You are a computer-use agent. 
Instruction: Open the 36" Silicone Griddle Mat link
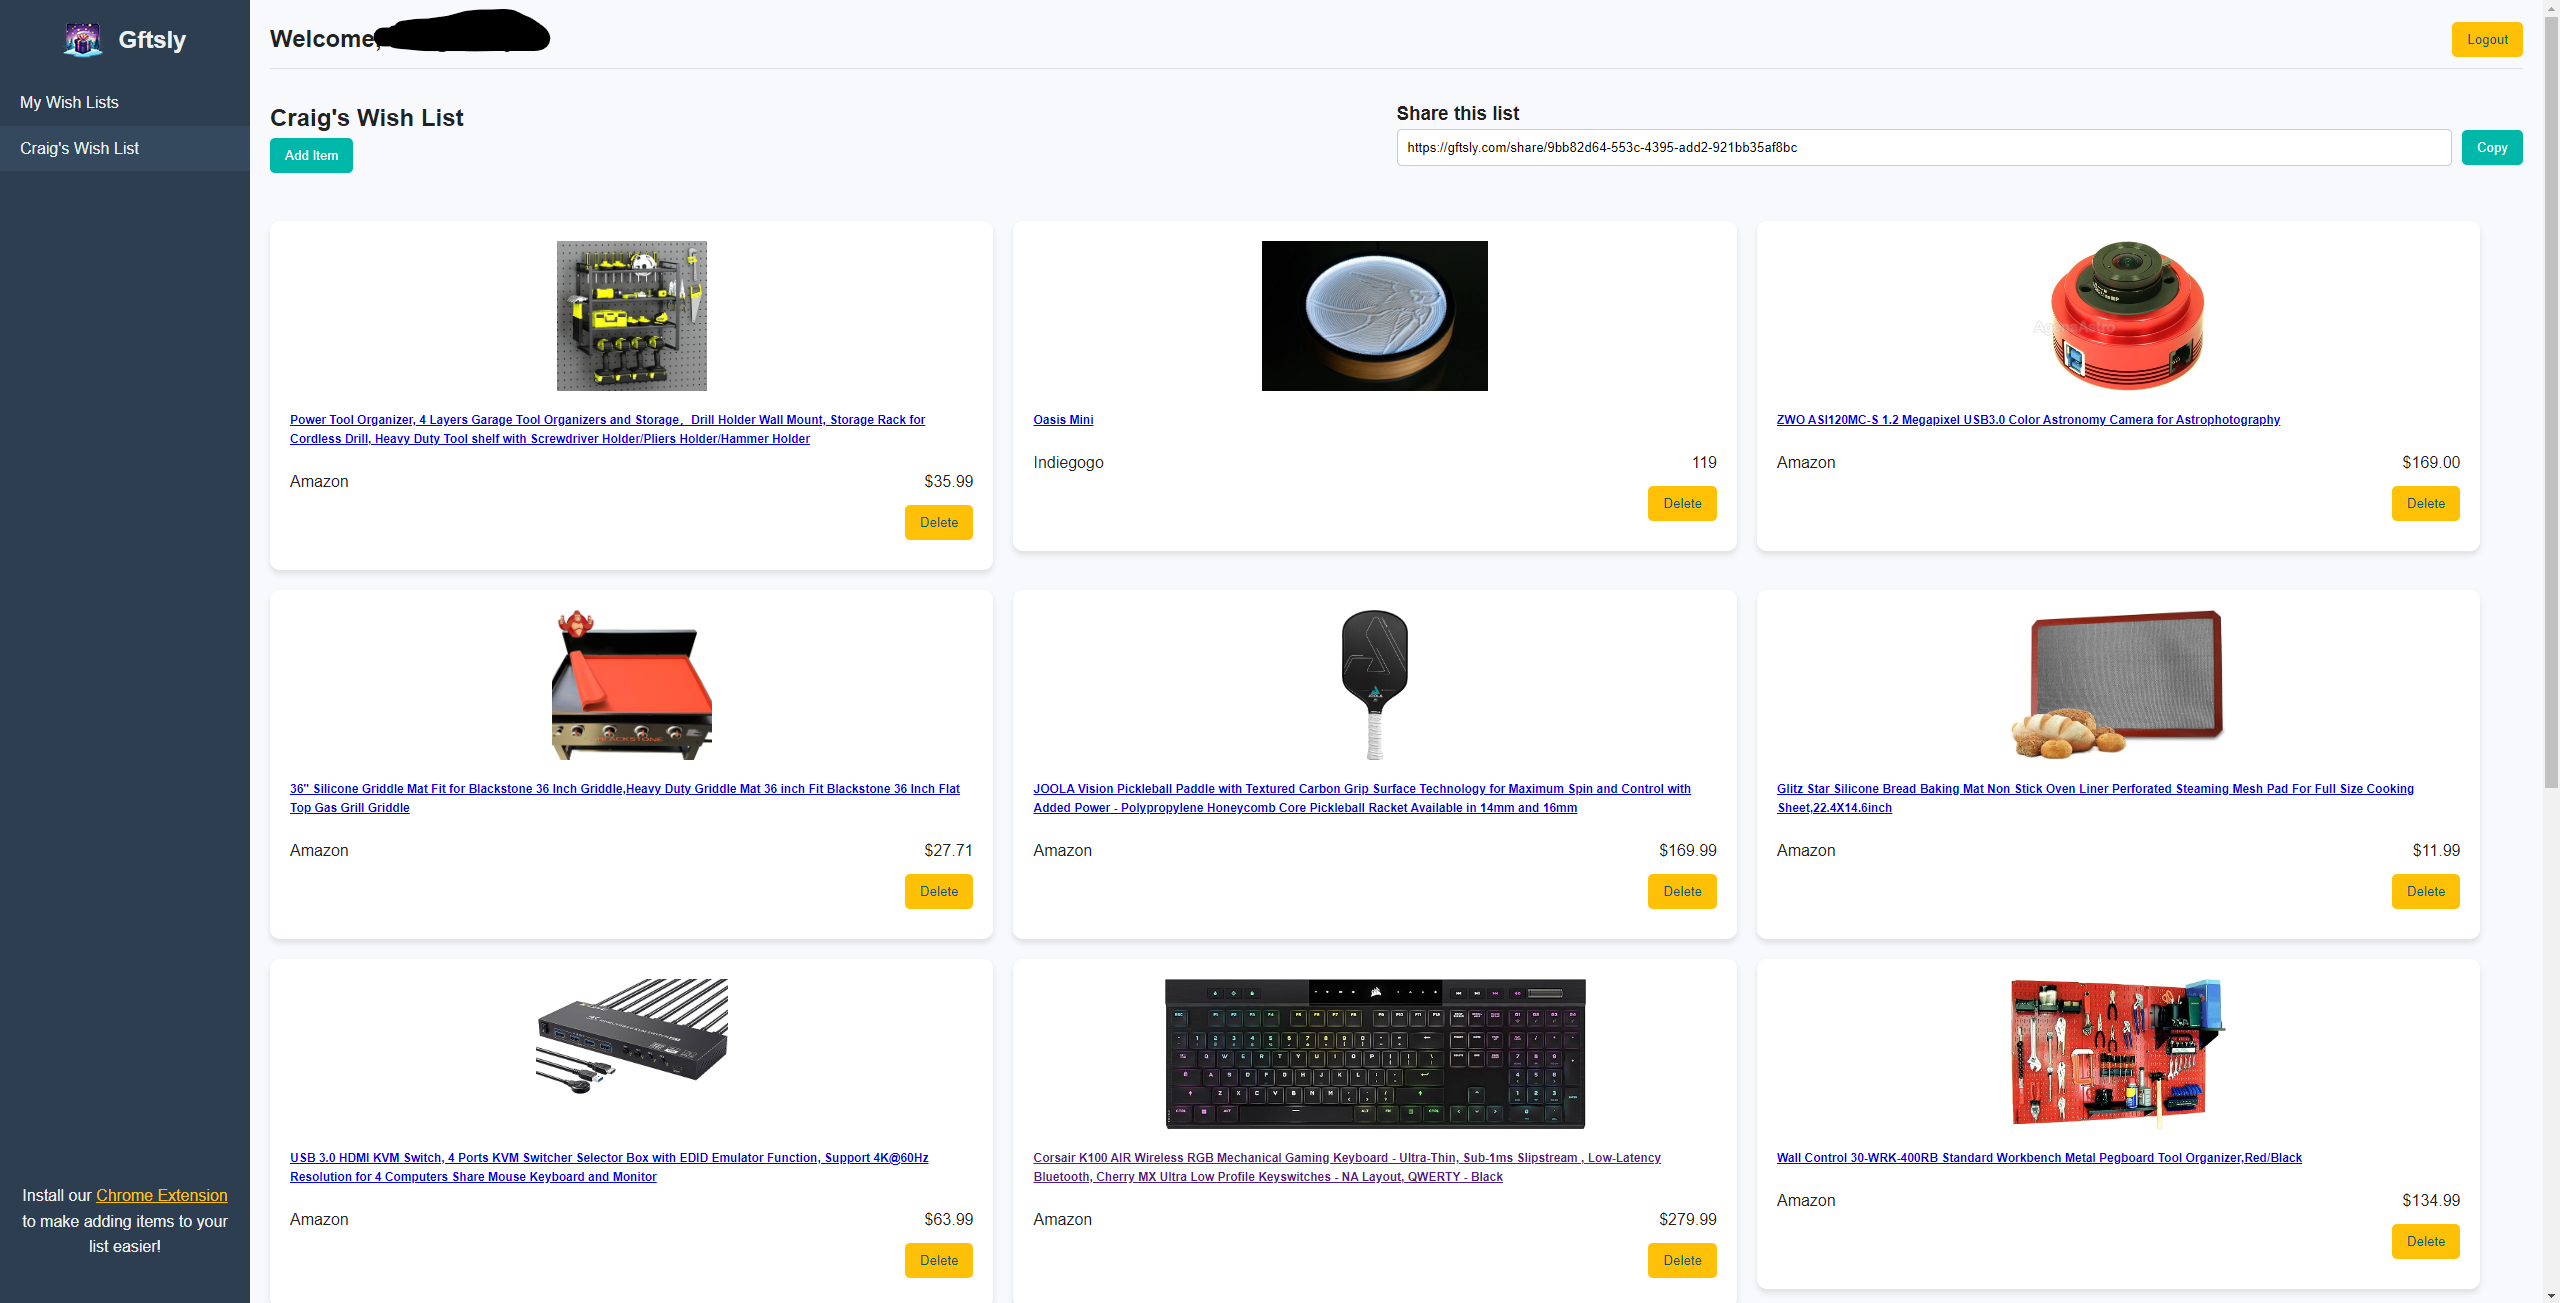[x=625, y=798]
